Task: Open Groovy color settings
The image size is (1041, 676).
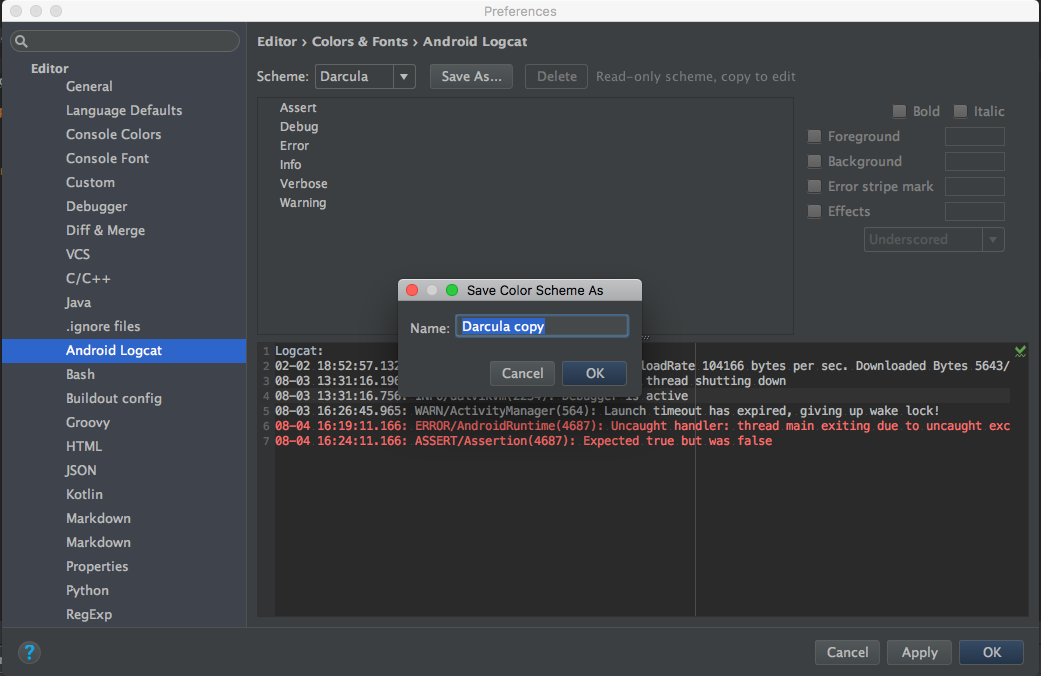Action: pyautogui.click(x=88, y=422)
